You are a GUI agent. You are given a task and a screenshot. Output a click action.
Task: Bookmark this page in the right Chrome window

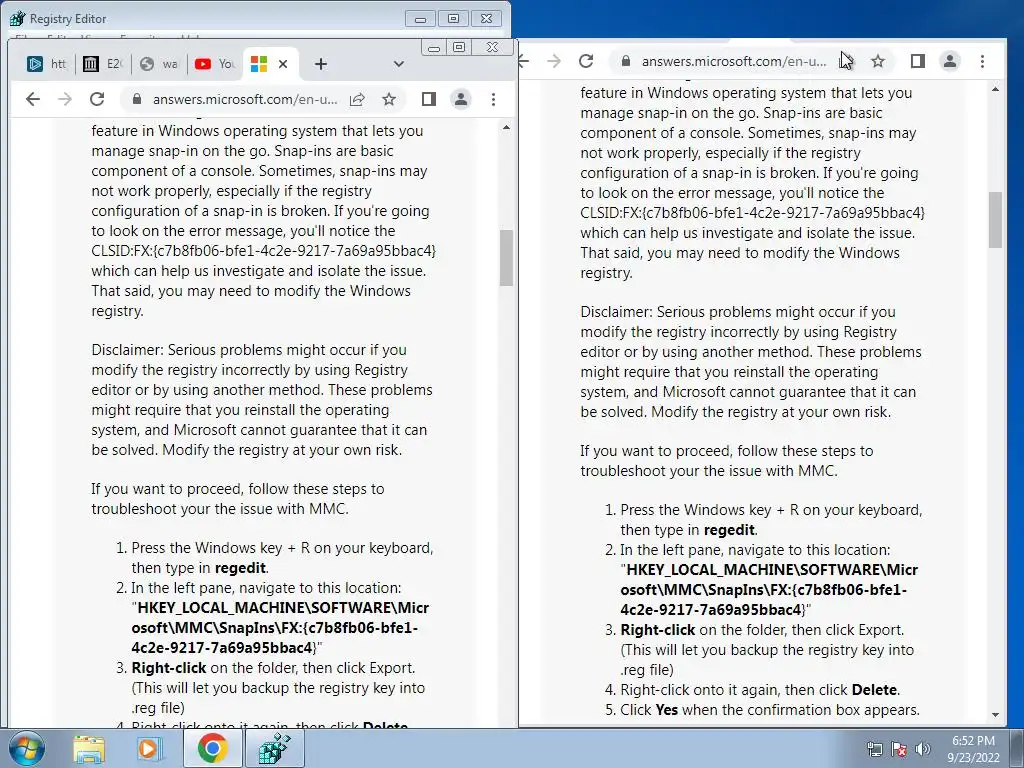(878, 61)
